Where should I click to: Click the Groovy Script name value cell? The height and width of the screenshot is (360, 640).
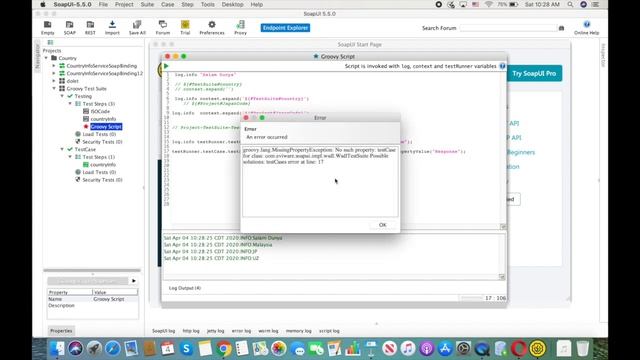(115, 299)
